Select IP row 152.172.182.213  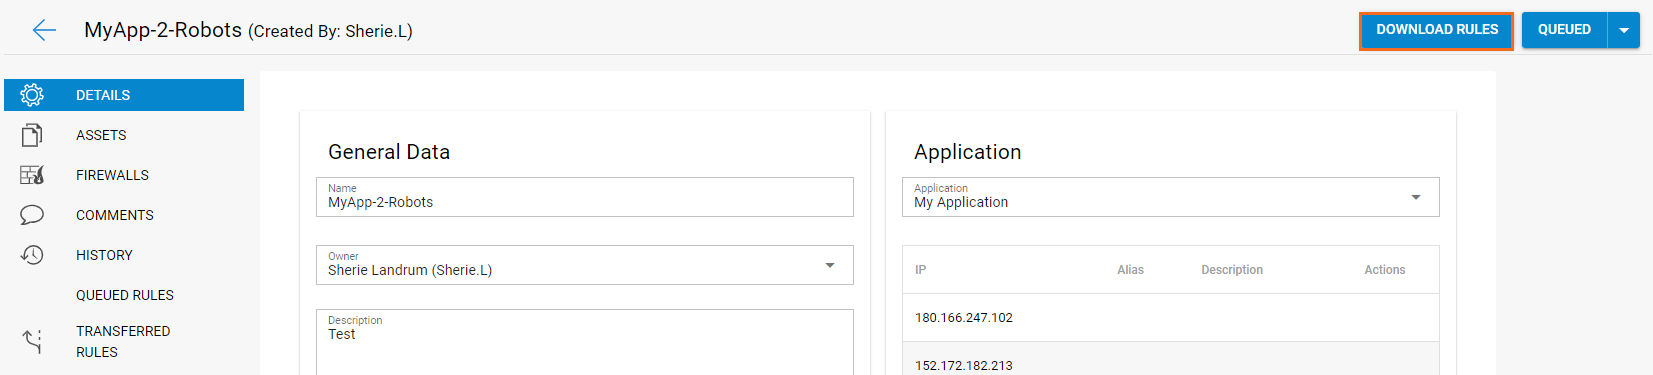pos(1171,359)
